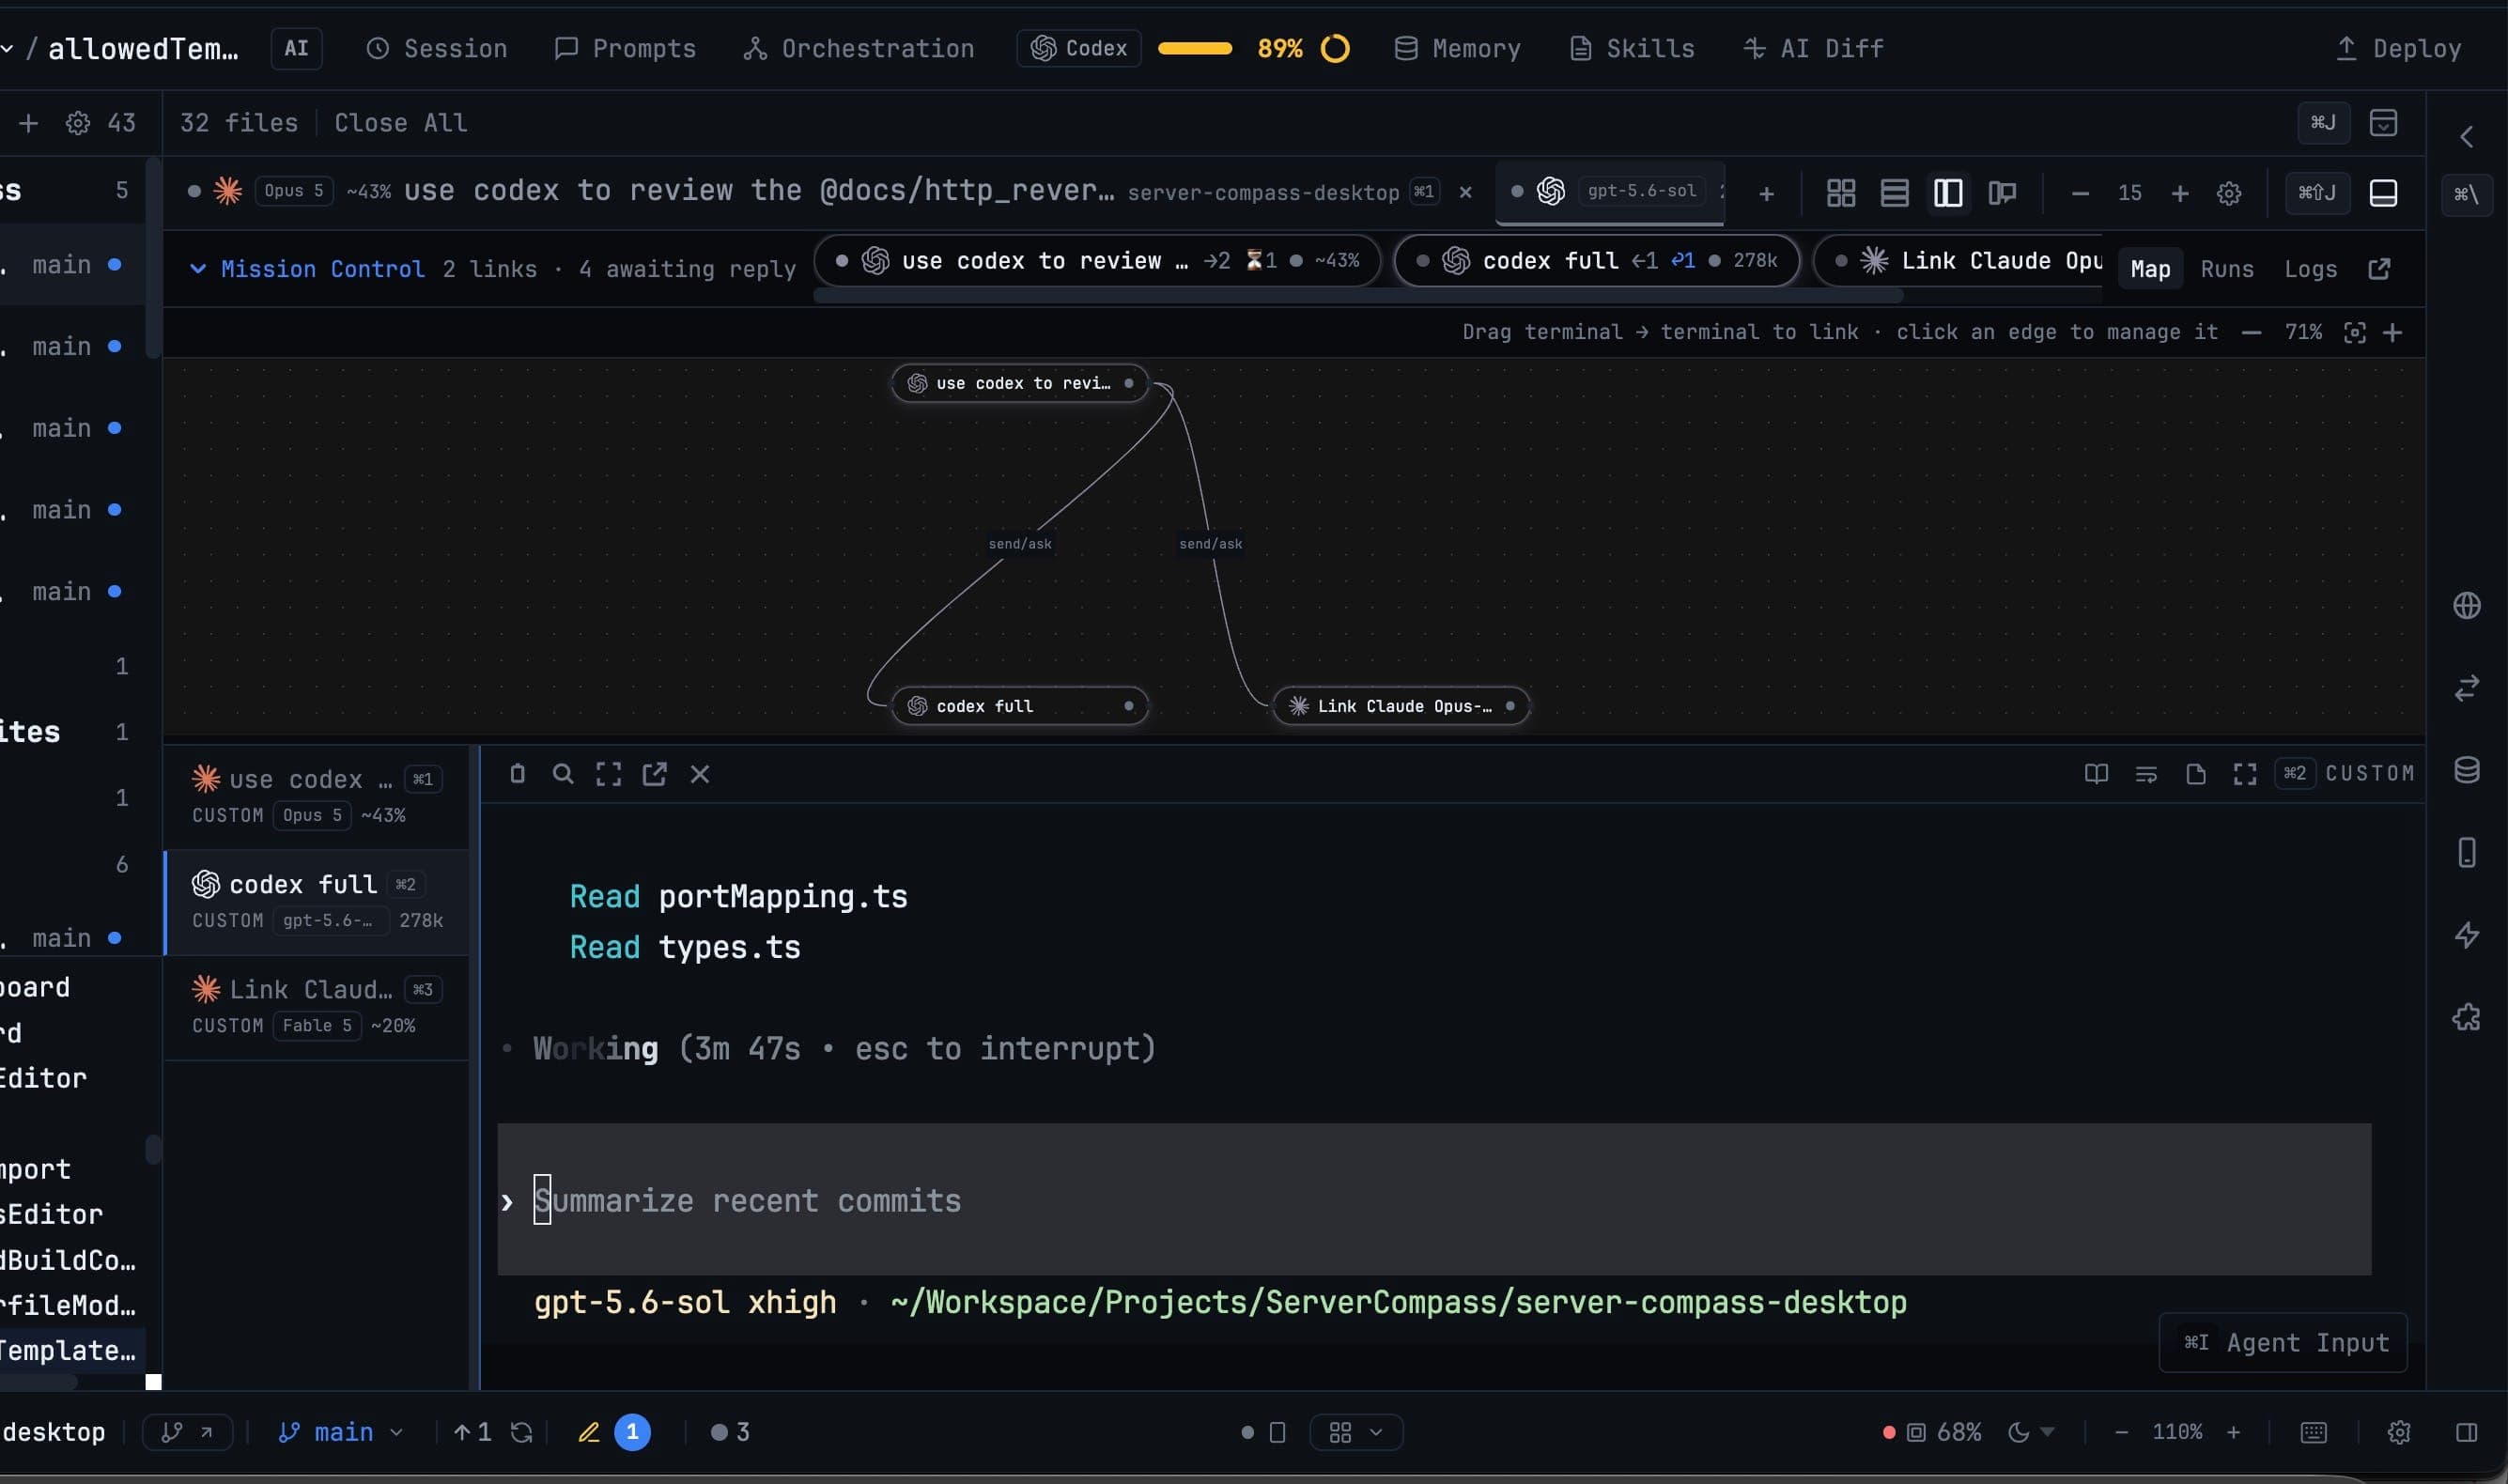Open the database icon in right sidebar
The height and width of the screenshot is (1484, 2508).
coord(2466,769)
